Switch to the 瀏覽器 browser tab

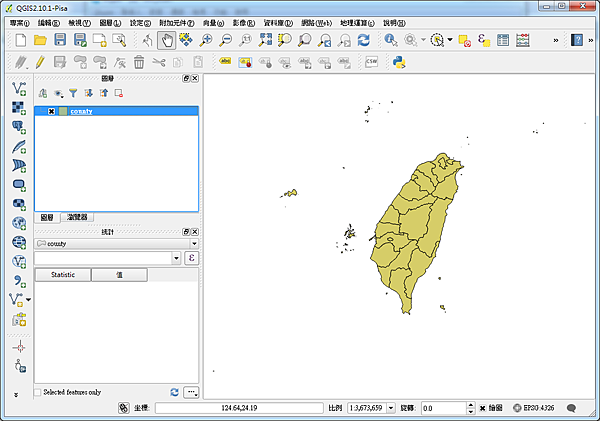(x=76, y=217)
